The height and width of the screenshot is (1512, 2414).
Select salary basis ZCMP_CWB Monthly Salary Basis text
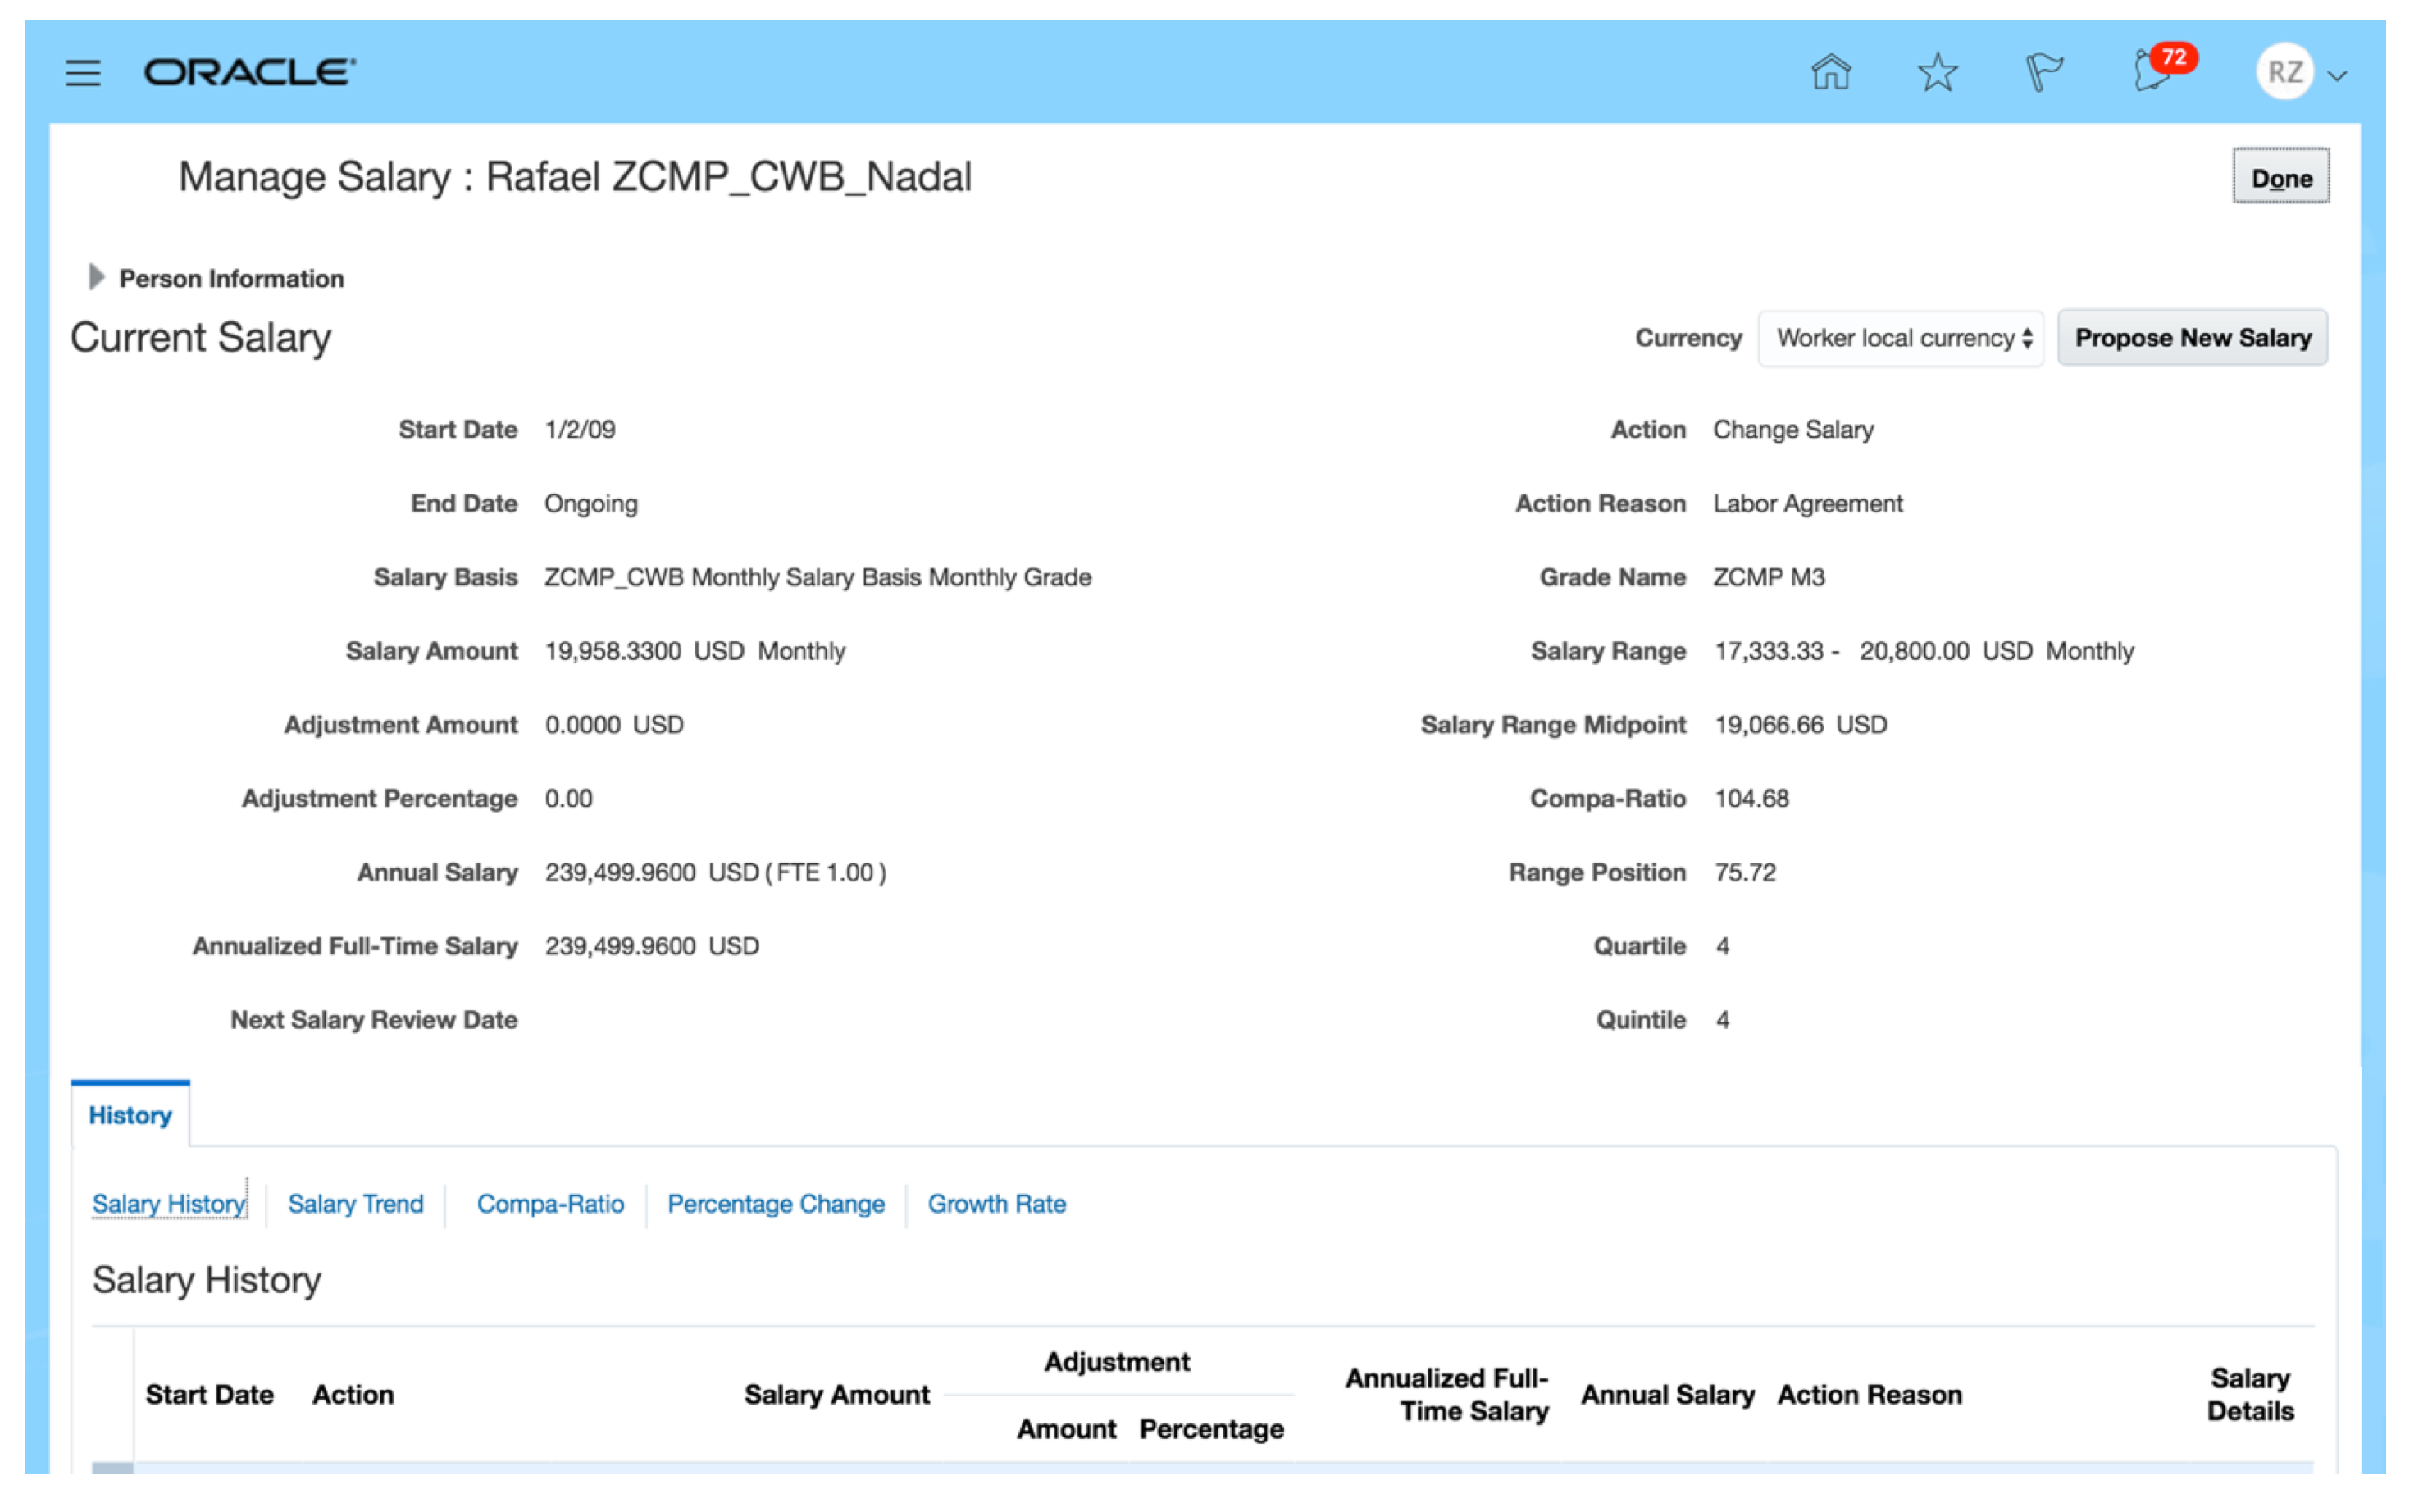click(818, 577)
